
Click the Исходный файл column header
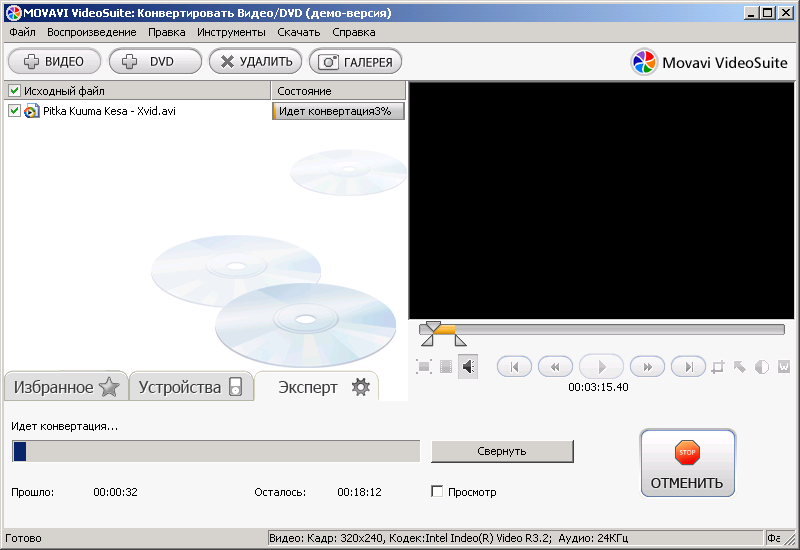coord(138,91)
